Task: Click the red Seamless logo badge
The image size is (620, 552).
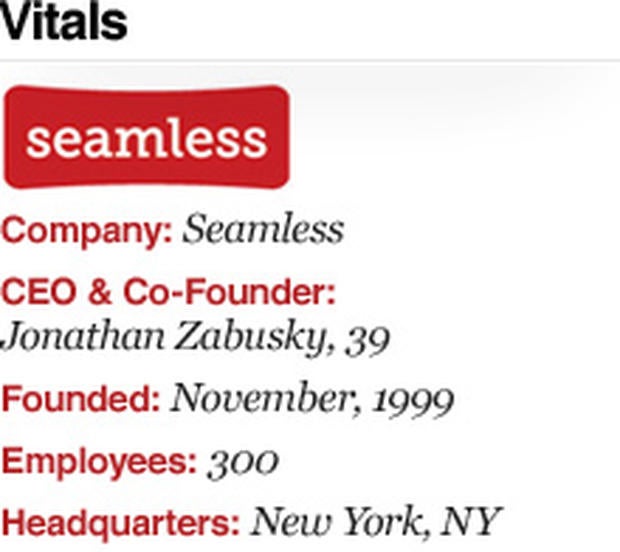Action: coord(147,137)
